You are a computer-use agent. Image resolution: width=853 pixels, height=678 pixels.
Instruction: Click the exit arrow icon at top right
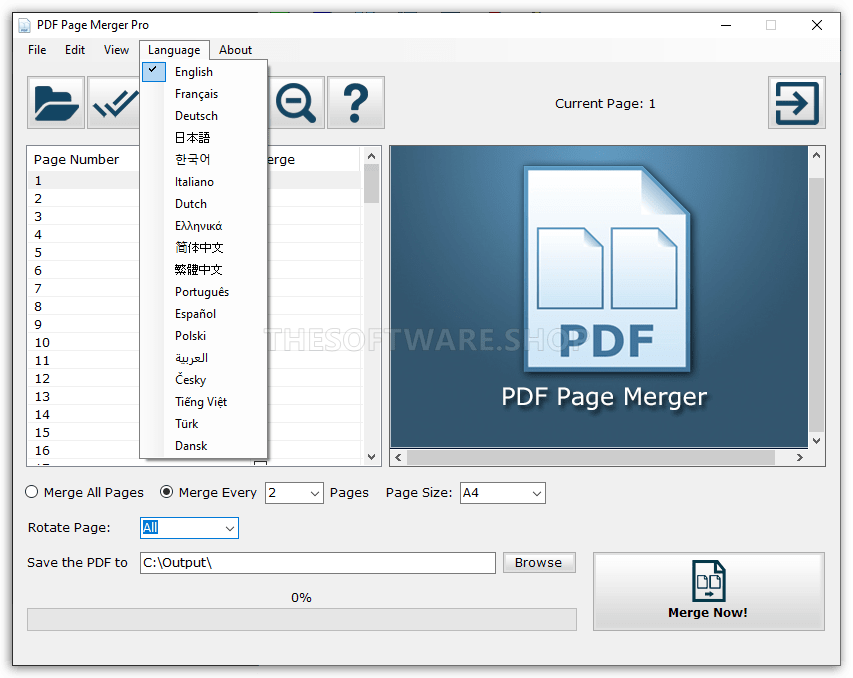tap(796, 103)
